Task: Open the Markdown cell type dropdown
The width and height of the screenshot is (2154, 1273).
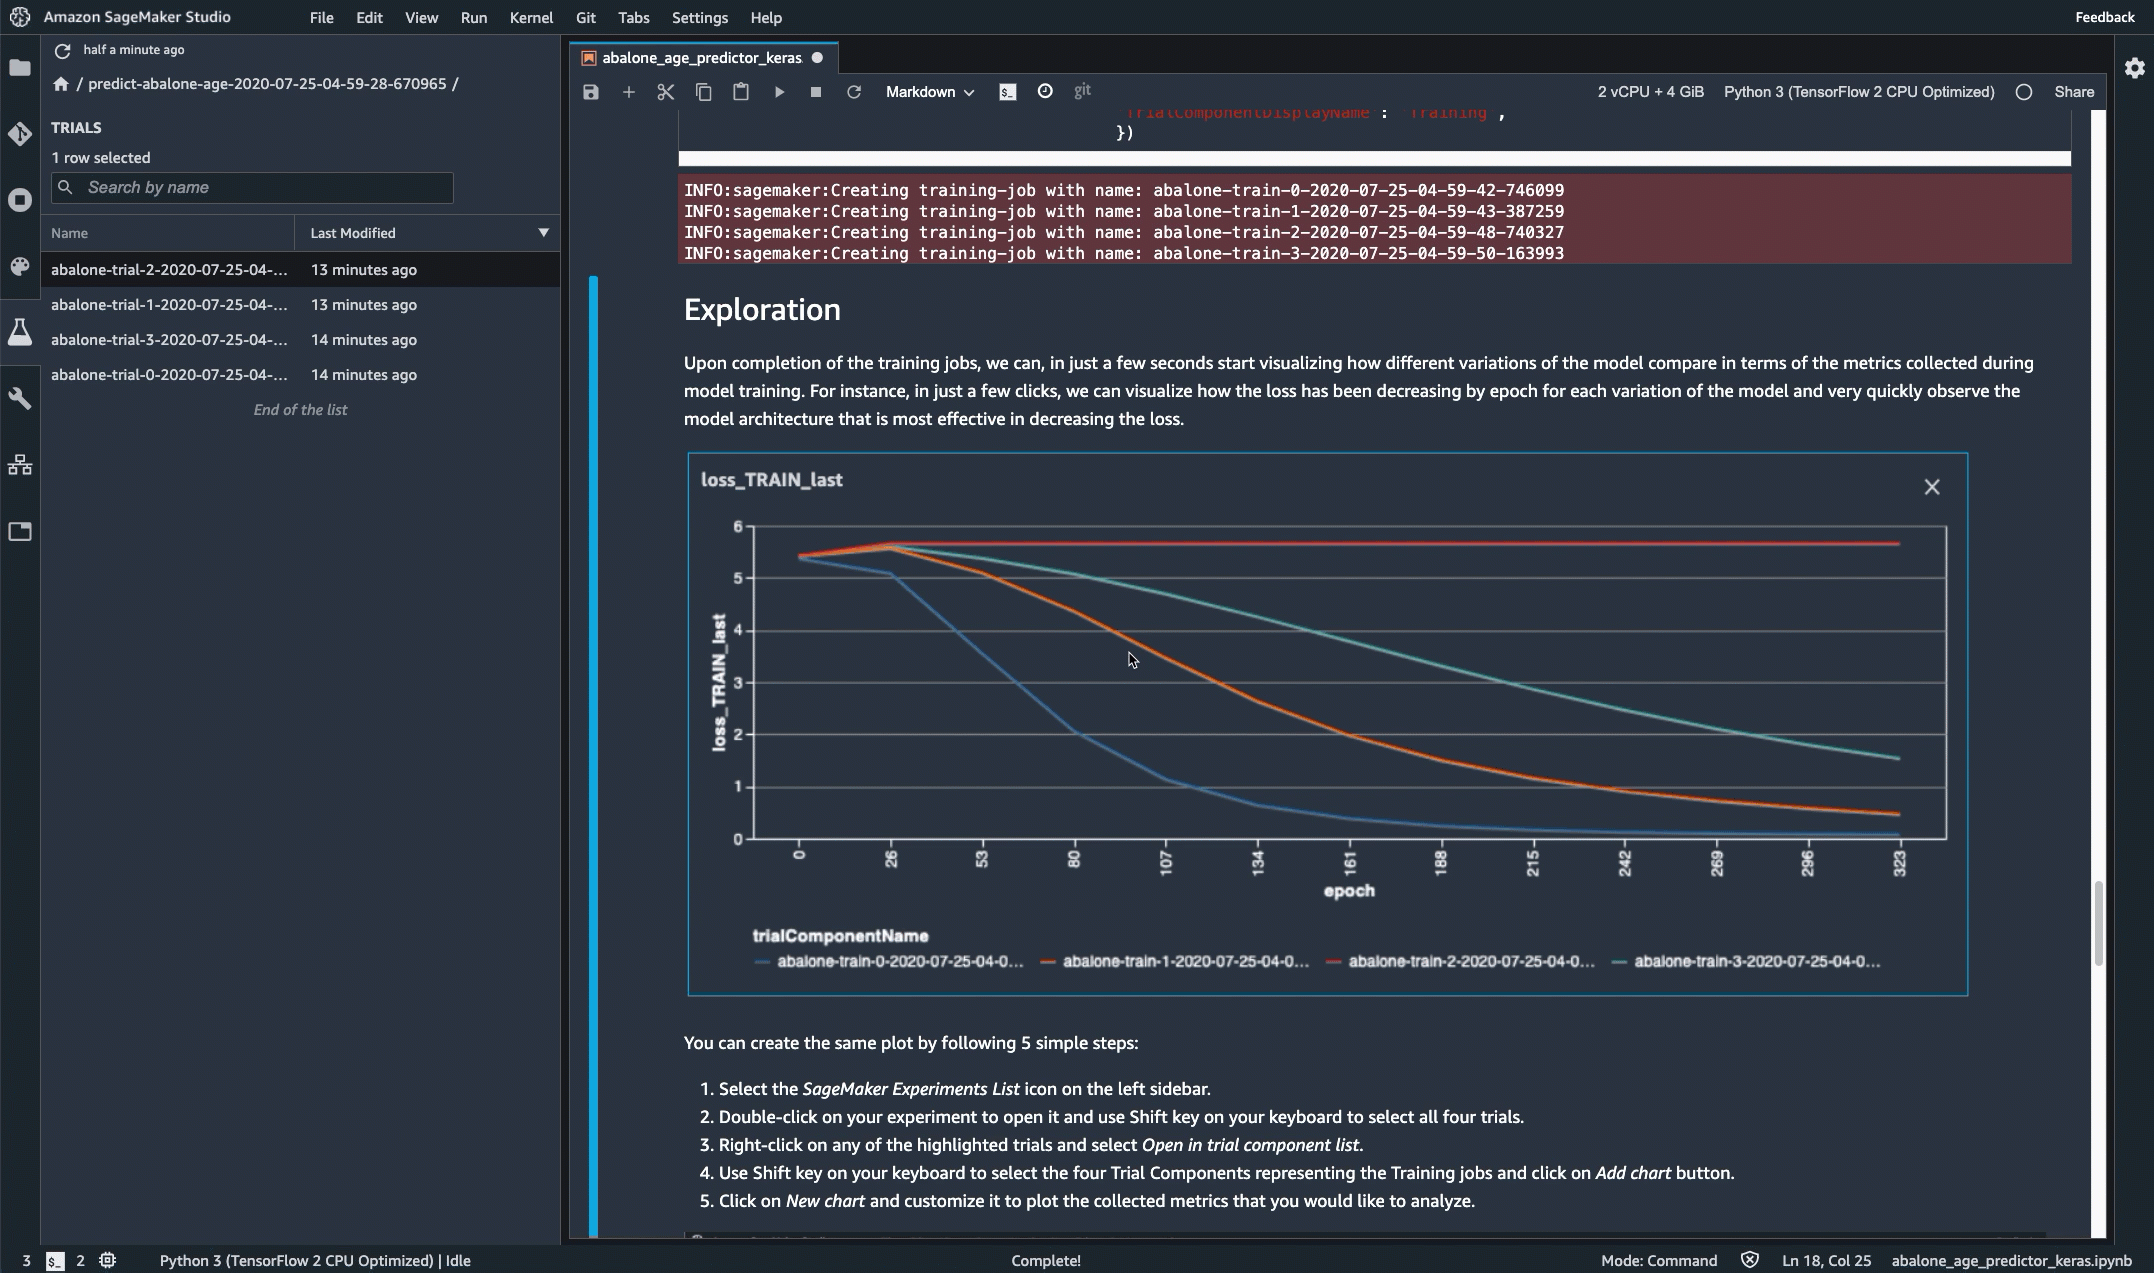Action: click(x=929, y=92)
